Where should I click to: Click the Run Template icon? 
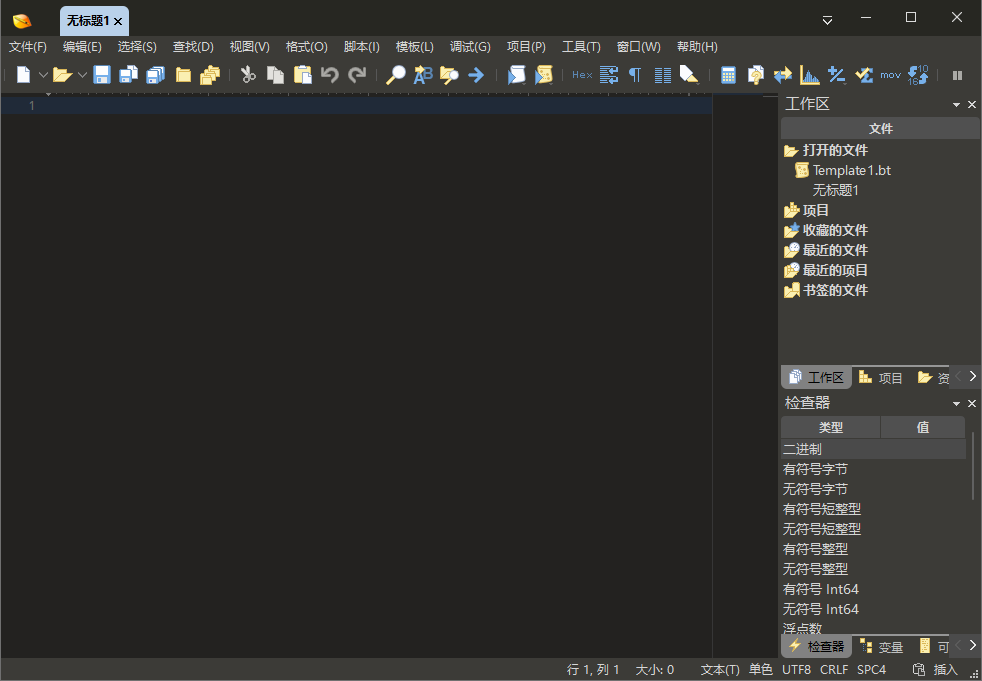click(544, 75)
